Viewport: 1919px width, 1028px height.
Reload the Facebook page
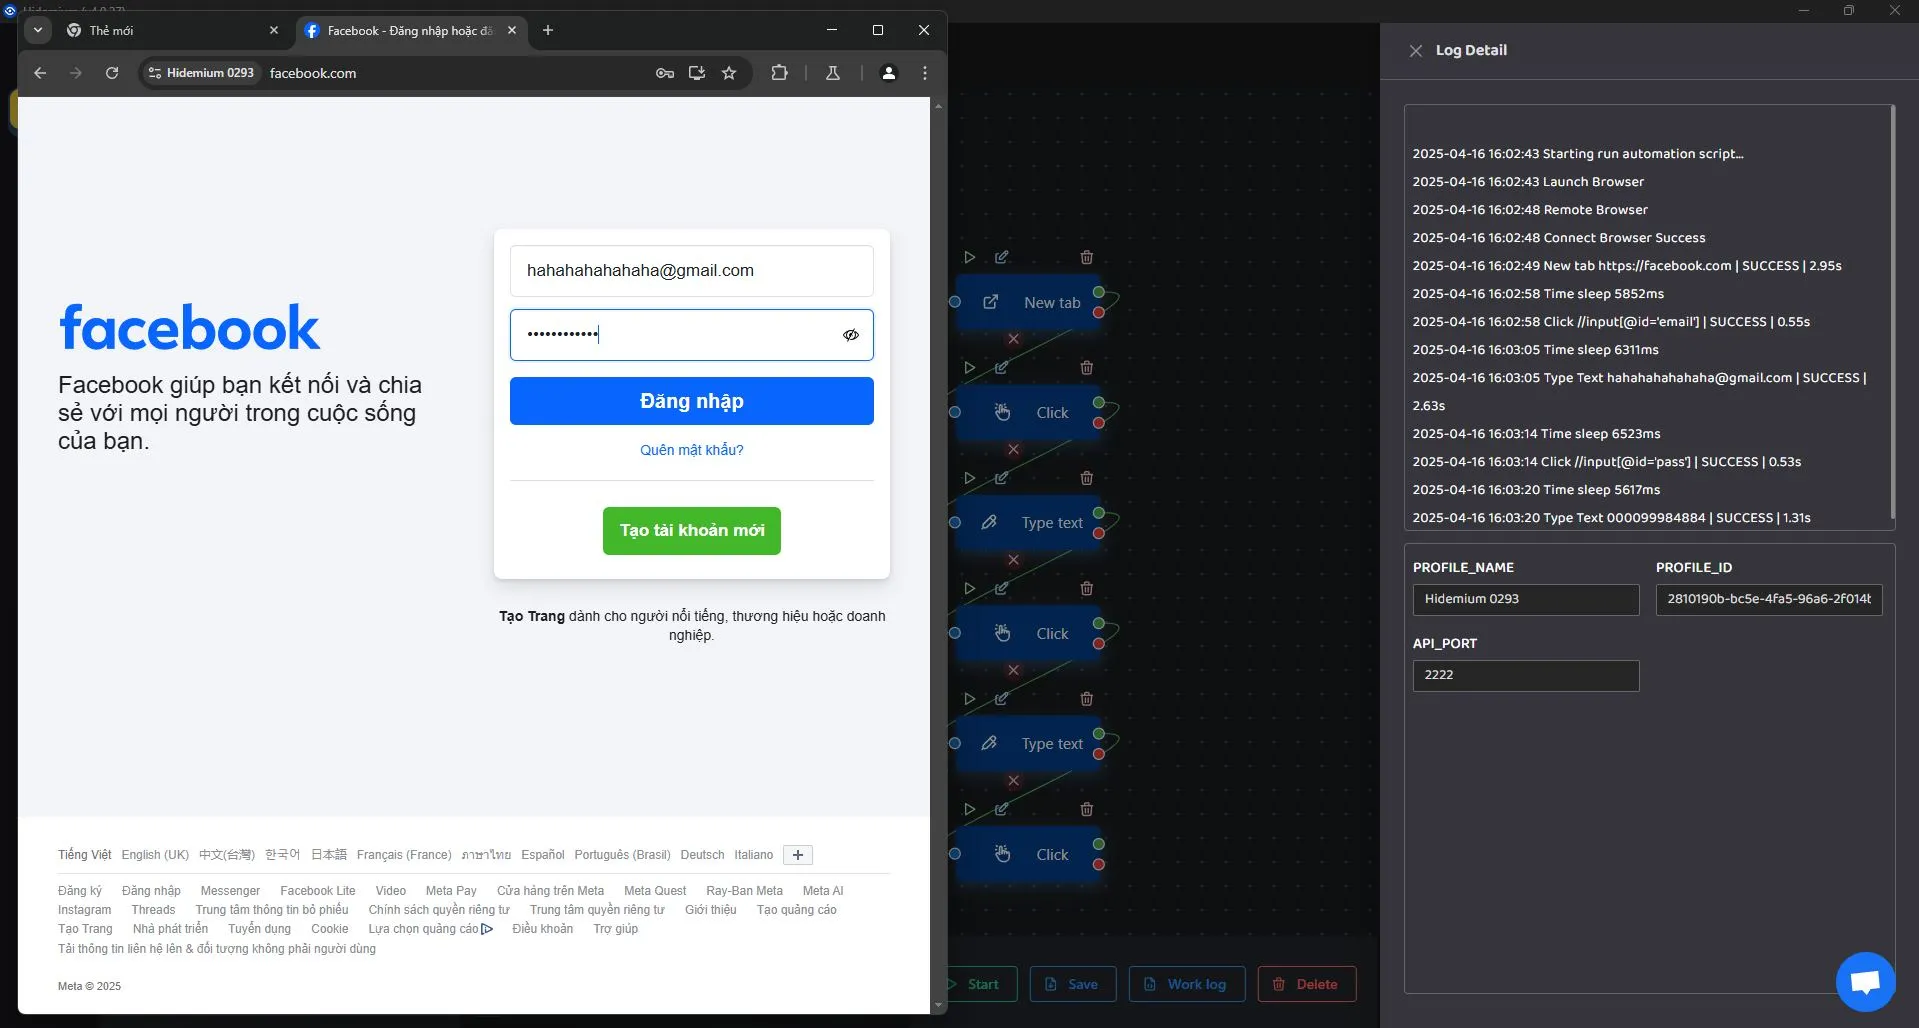tap(112, 73)
